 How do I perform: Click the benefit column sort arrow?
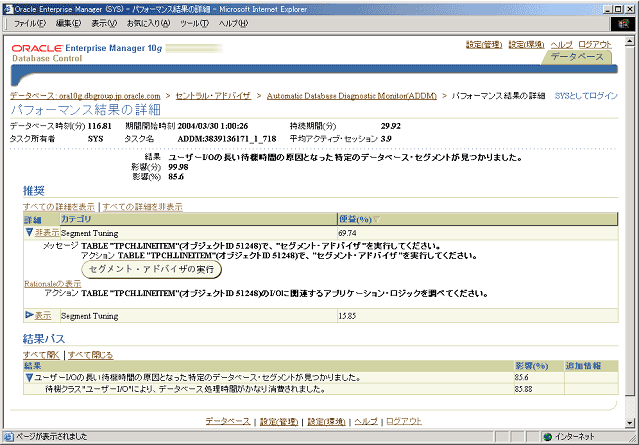point(377,219)
